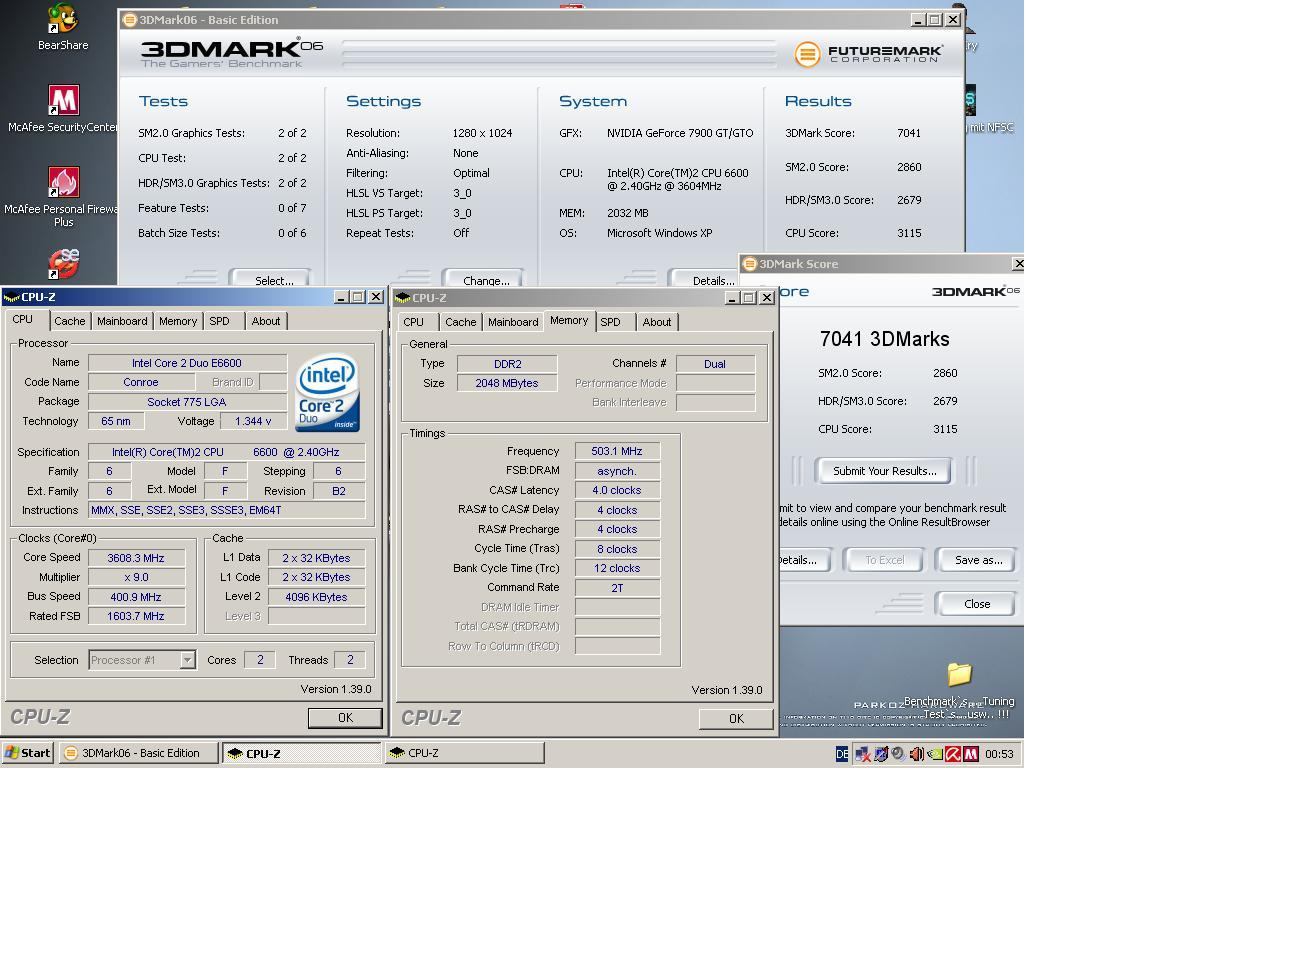Activate the second CPU-Z taskbar button
The height and width of the screenshot is (972, 1296).
[x=465, y=753]
